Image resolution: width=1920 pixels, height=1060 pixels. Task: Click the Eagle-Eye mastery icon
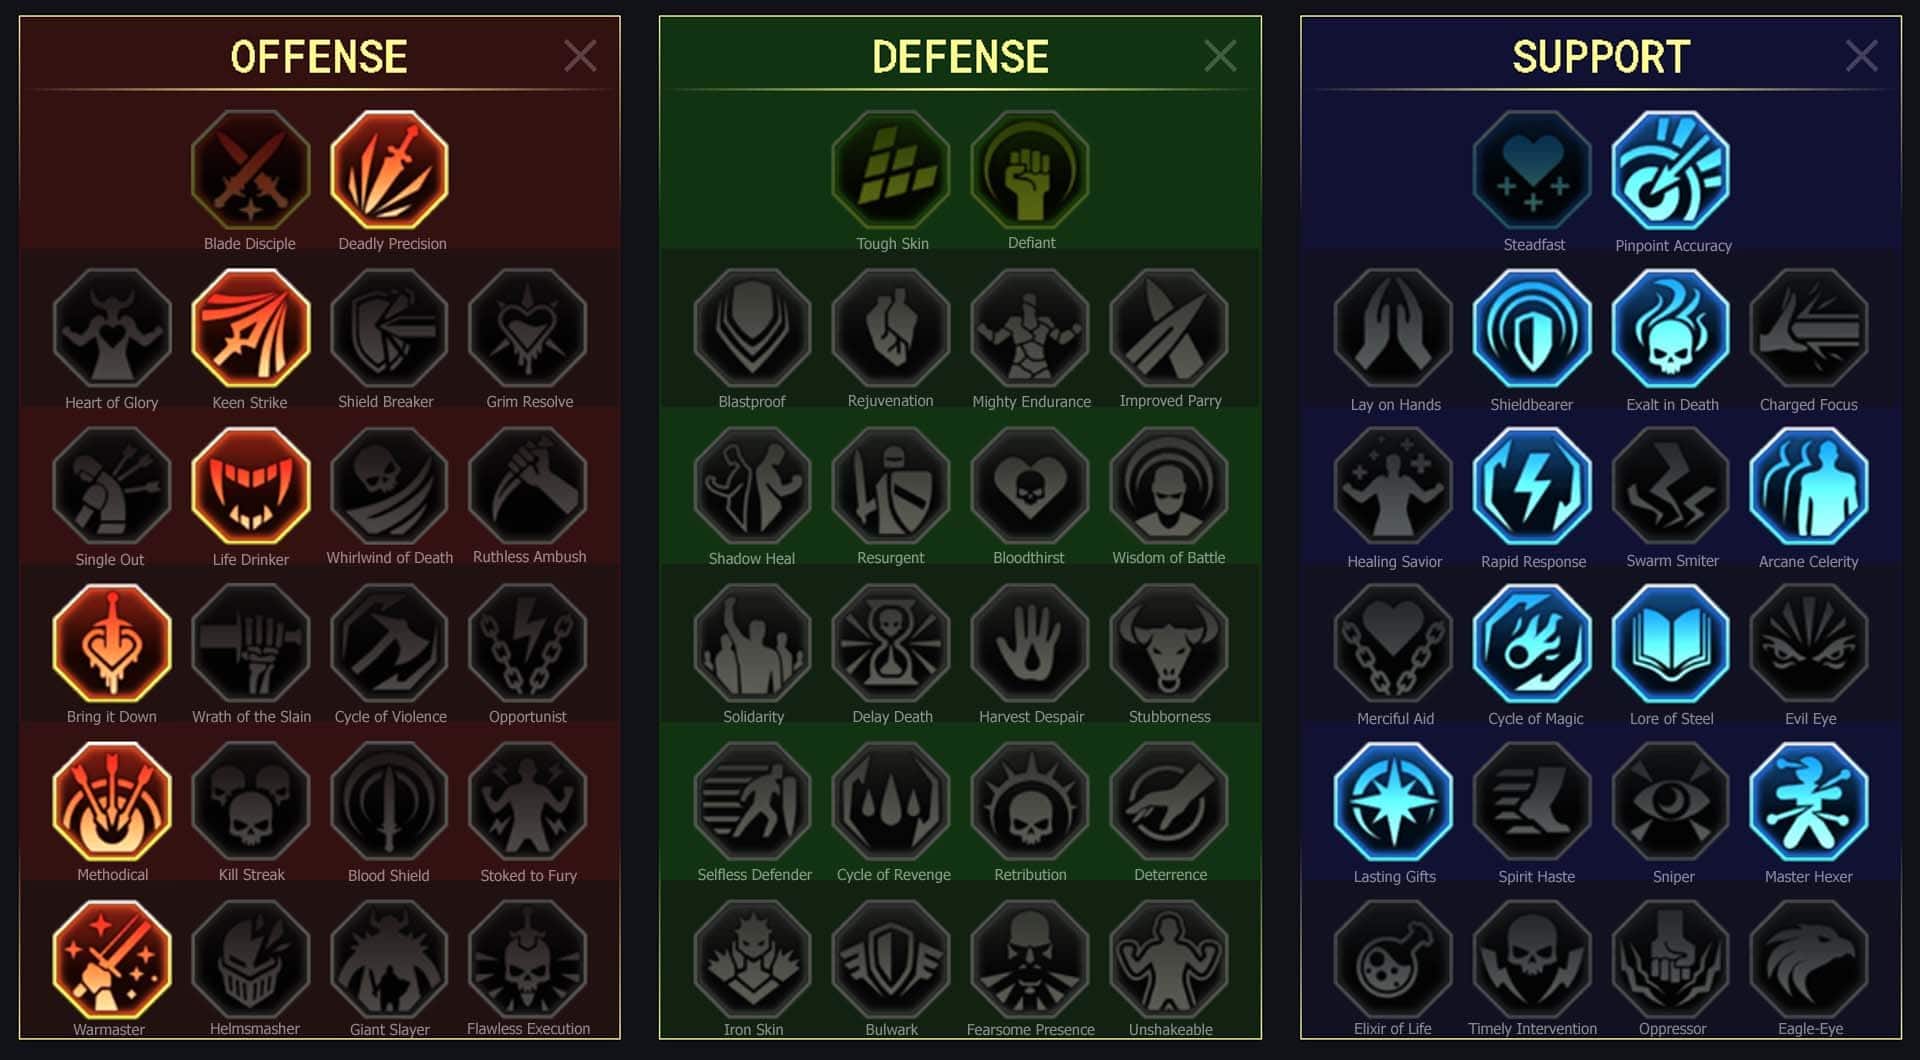1809,959
